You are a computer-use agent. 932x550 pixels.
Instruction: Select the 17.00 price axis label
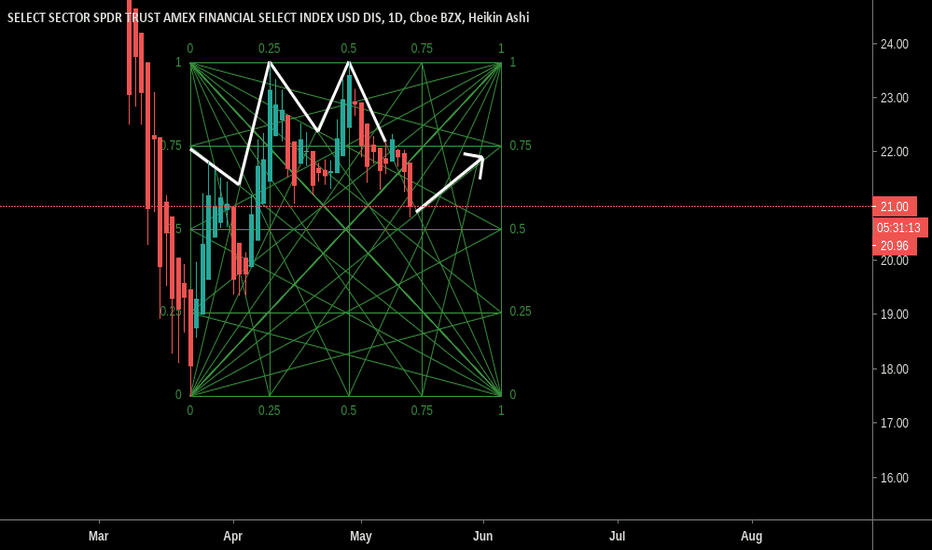pyautogui.click(x=895, y=423)
